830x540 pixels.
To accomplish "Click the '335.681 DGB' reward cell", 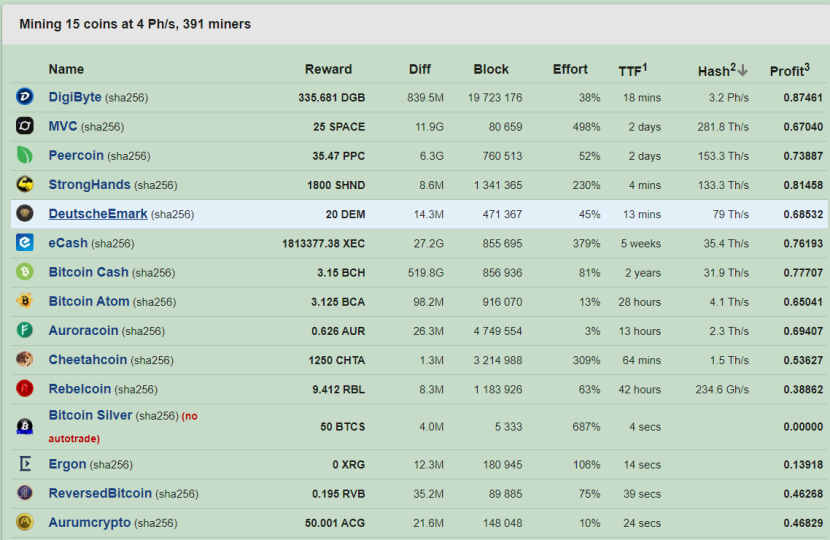I will click(x=331, y=98).
